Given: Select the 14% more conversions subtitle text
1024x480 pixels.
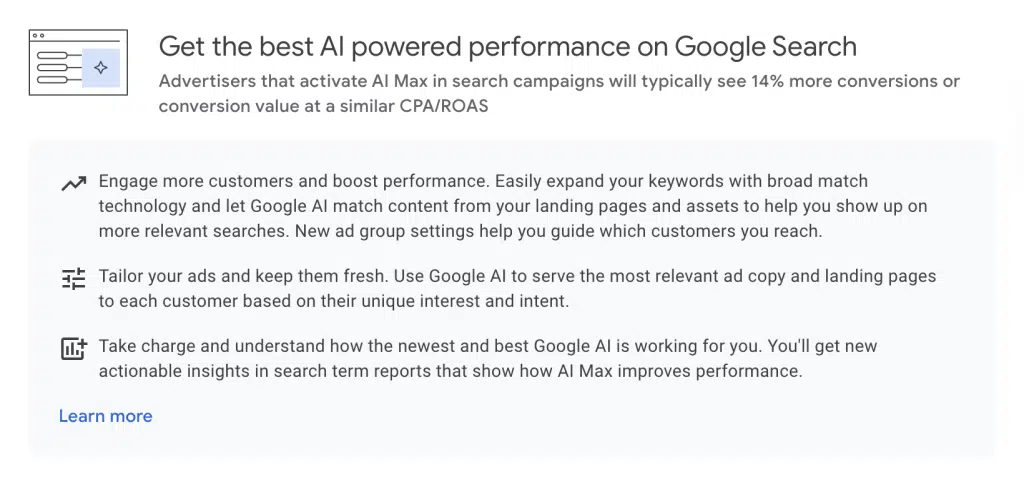Looking at the screenshot, I should point(559,93).
